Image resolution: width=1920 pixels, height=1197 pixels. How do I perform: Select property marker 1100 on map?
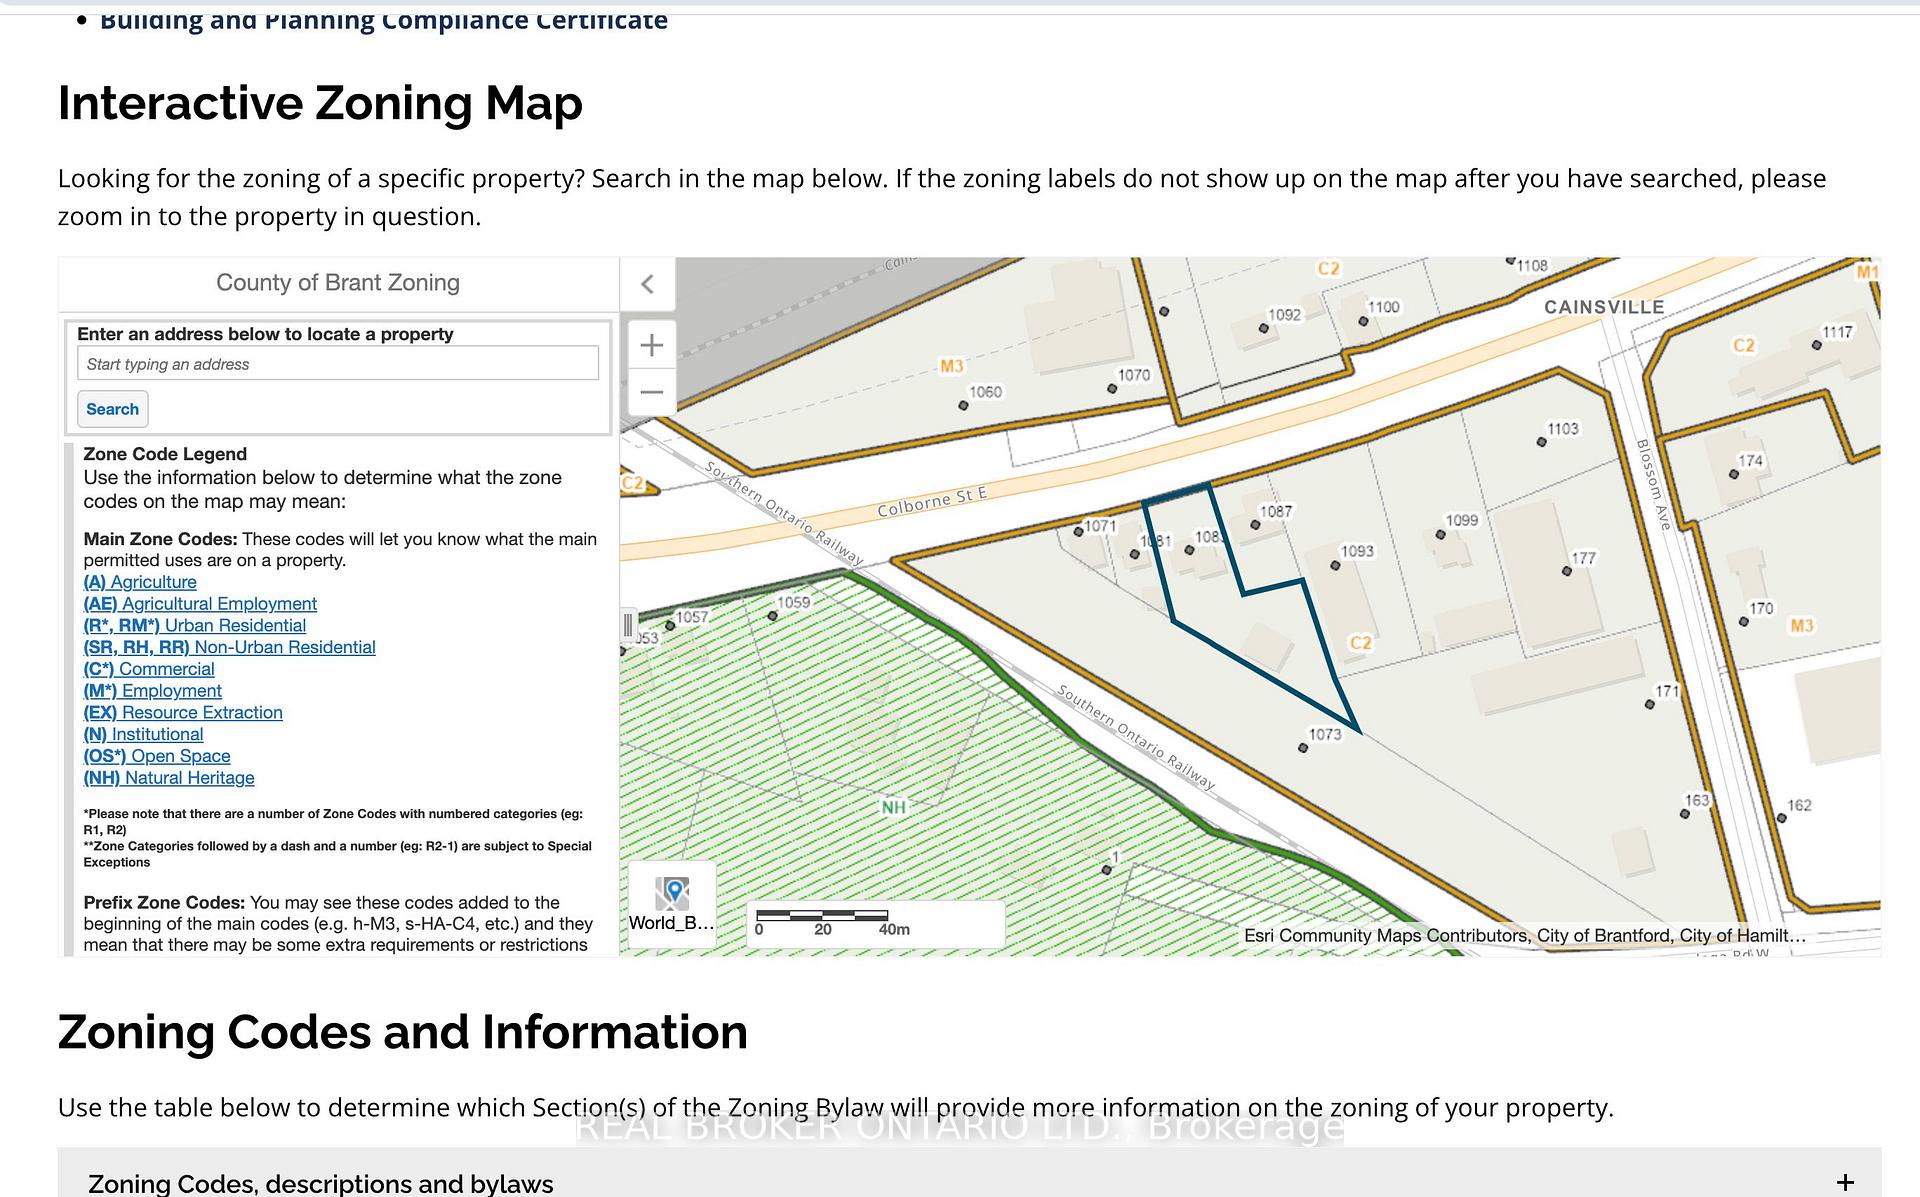pos(1363,322)
